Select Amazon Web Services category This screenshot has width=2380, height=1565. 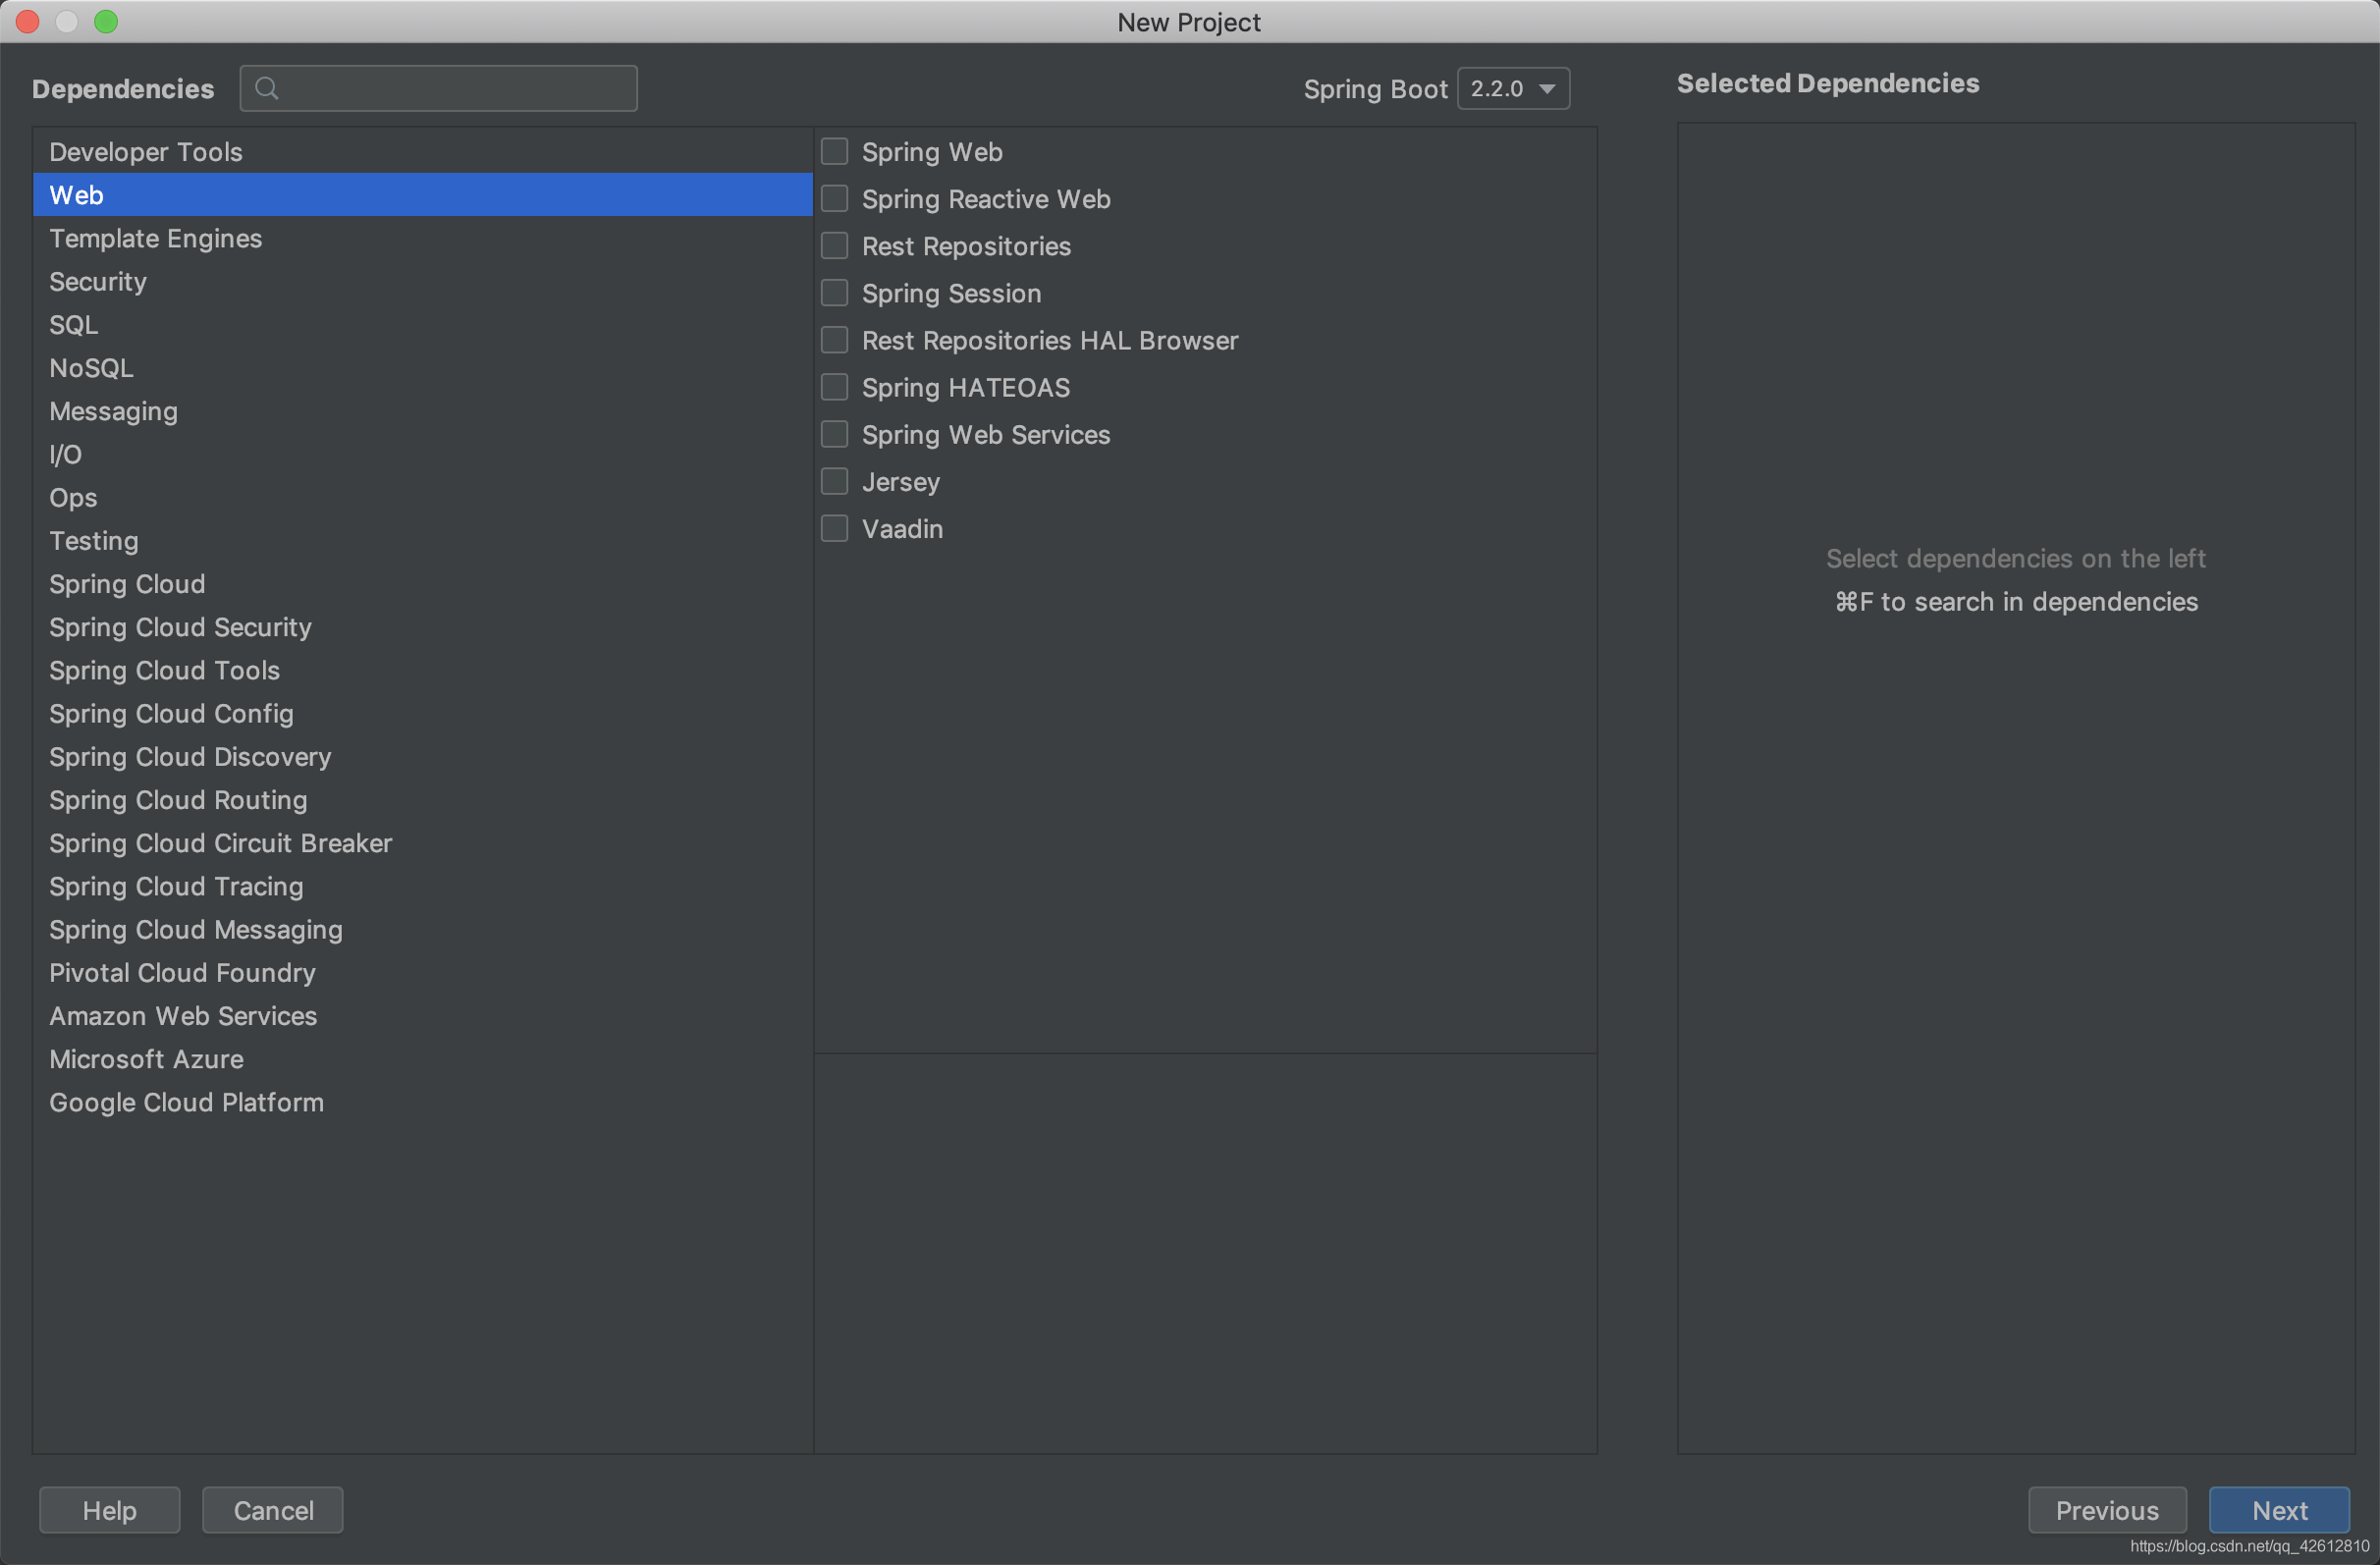[x=184, y=1015]
